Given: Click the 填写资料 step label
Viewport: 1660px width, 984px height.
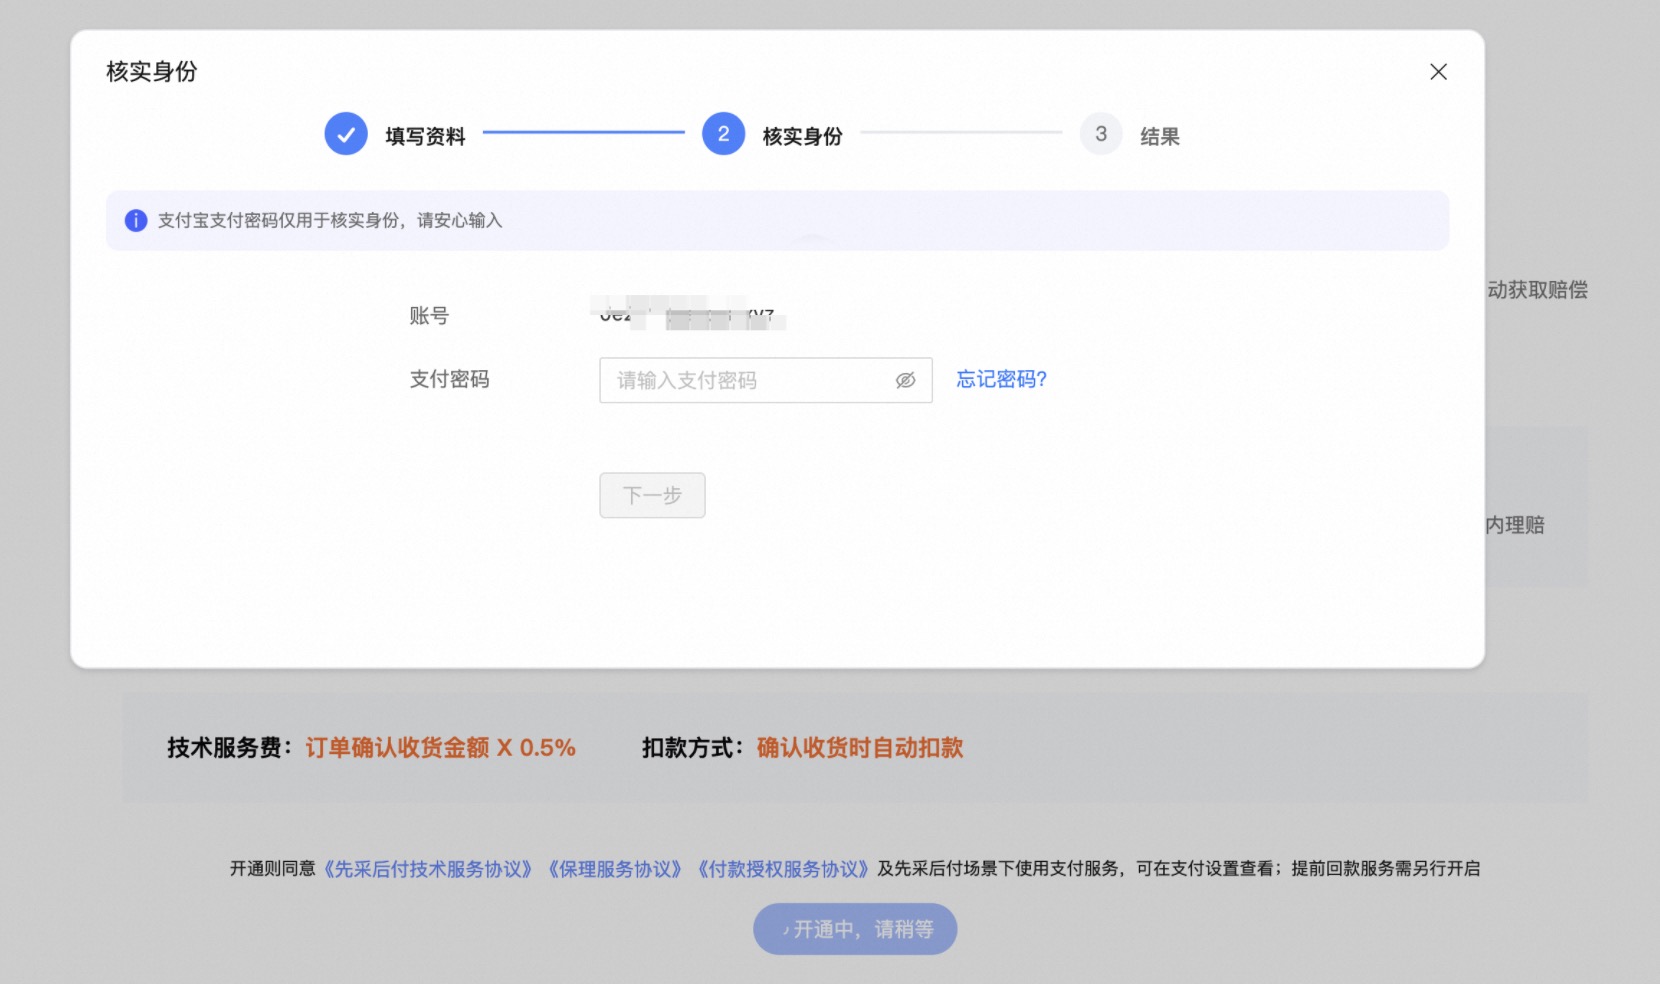Looking at the screenshot, I should pos(425,136).
